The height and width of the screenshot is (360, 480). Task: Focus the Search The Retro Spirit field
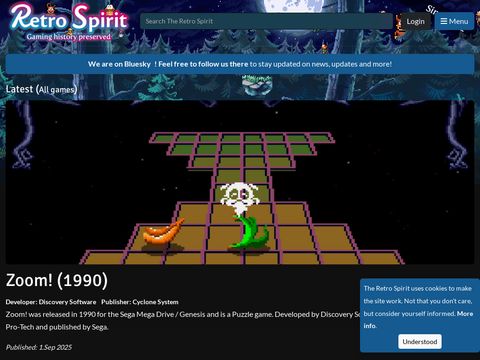pyautogui.click(x=266, y=21)
